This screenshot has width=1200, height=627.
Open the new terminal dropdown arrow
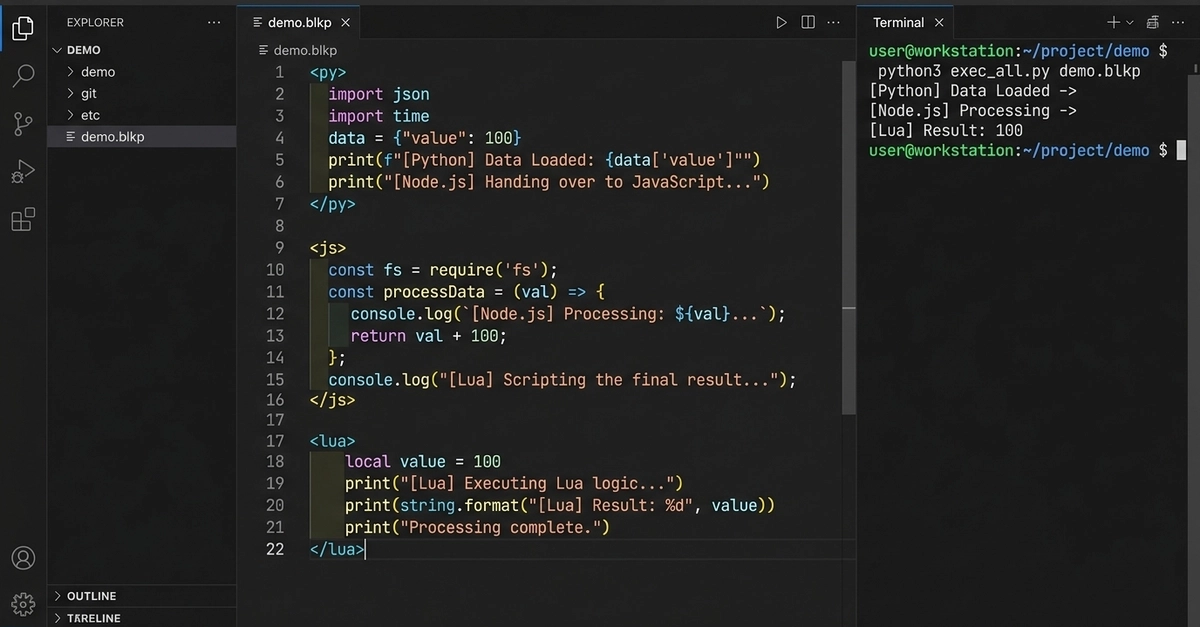(1130, 22)
